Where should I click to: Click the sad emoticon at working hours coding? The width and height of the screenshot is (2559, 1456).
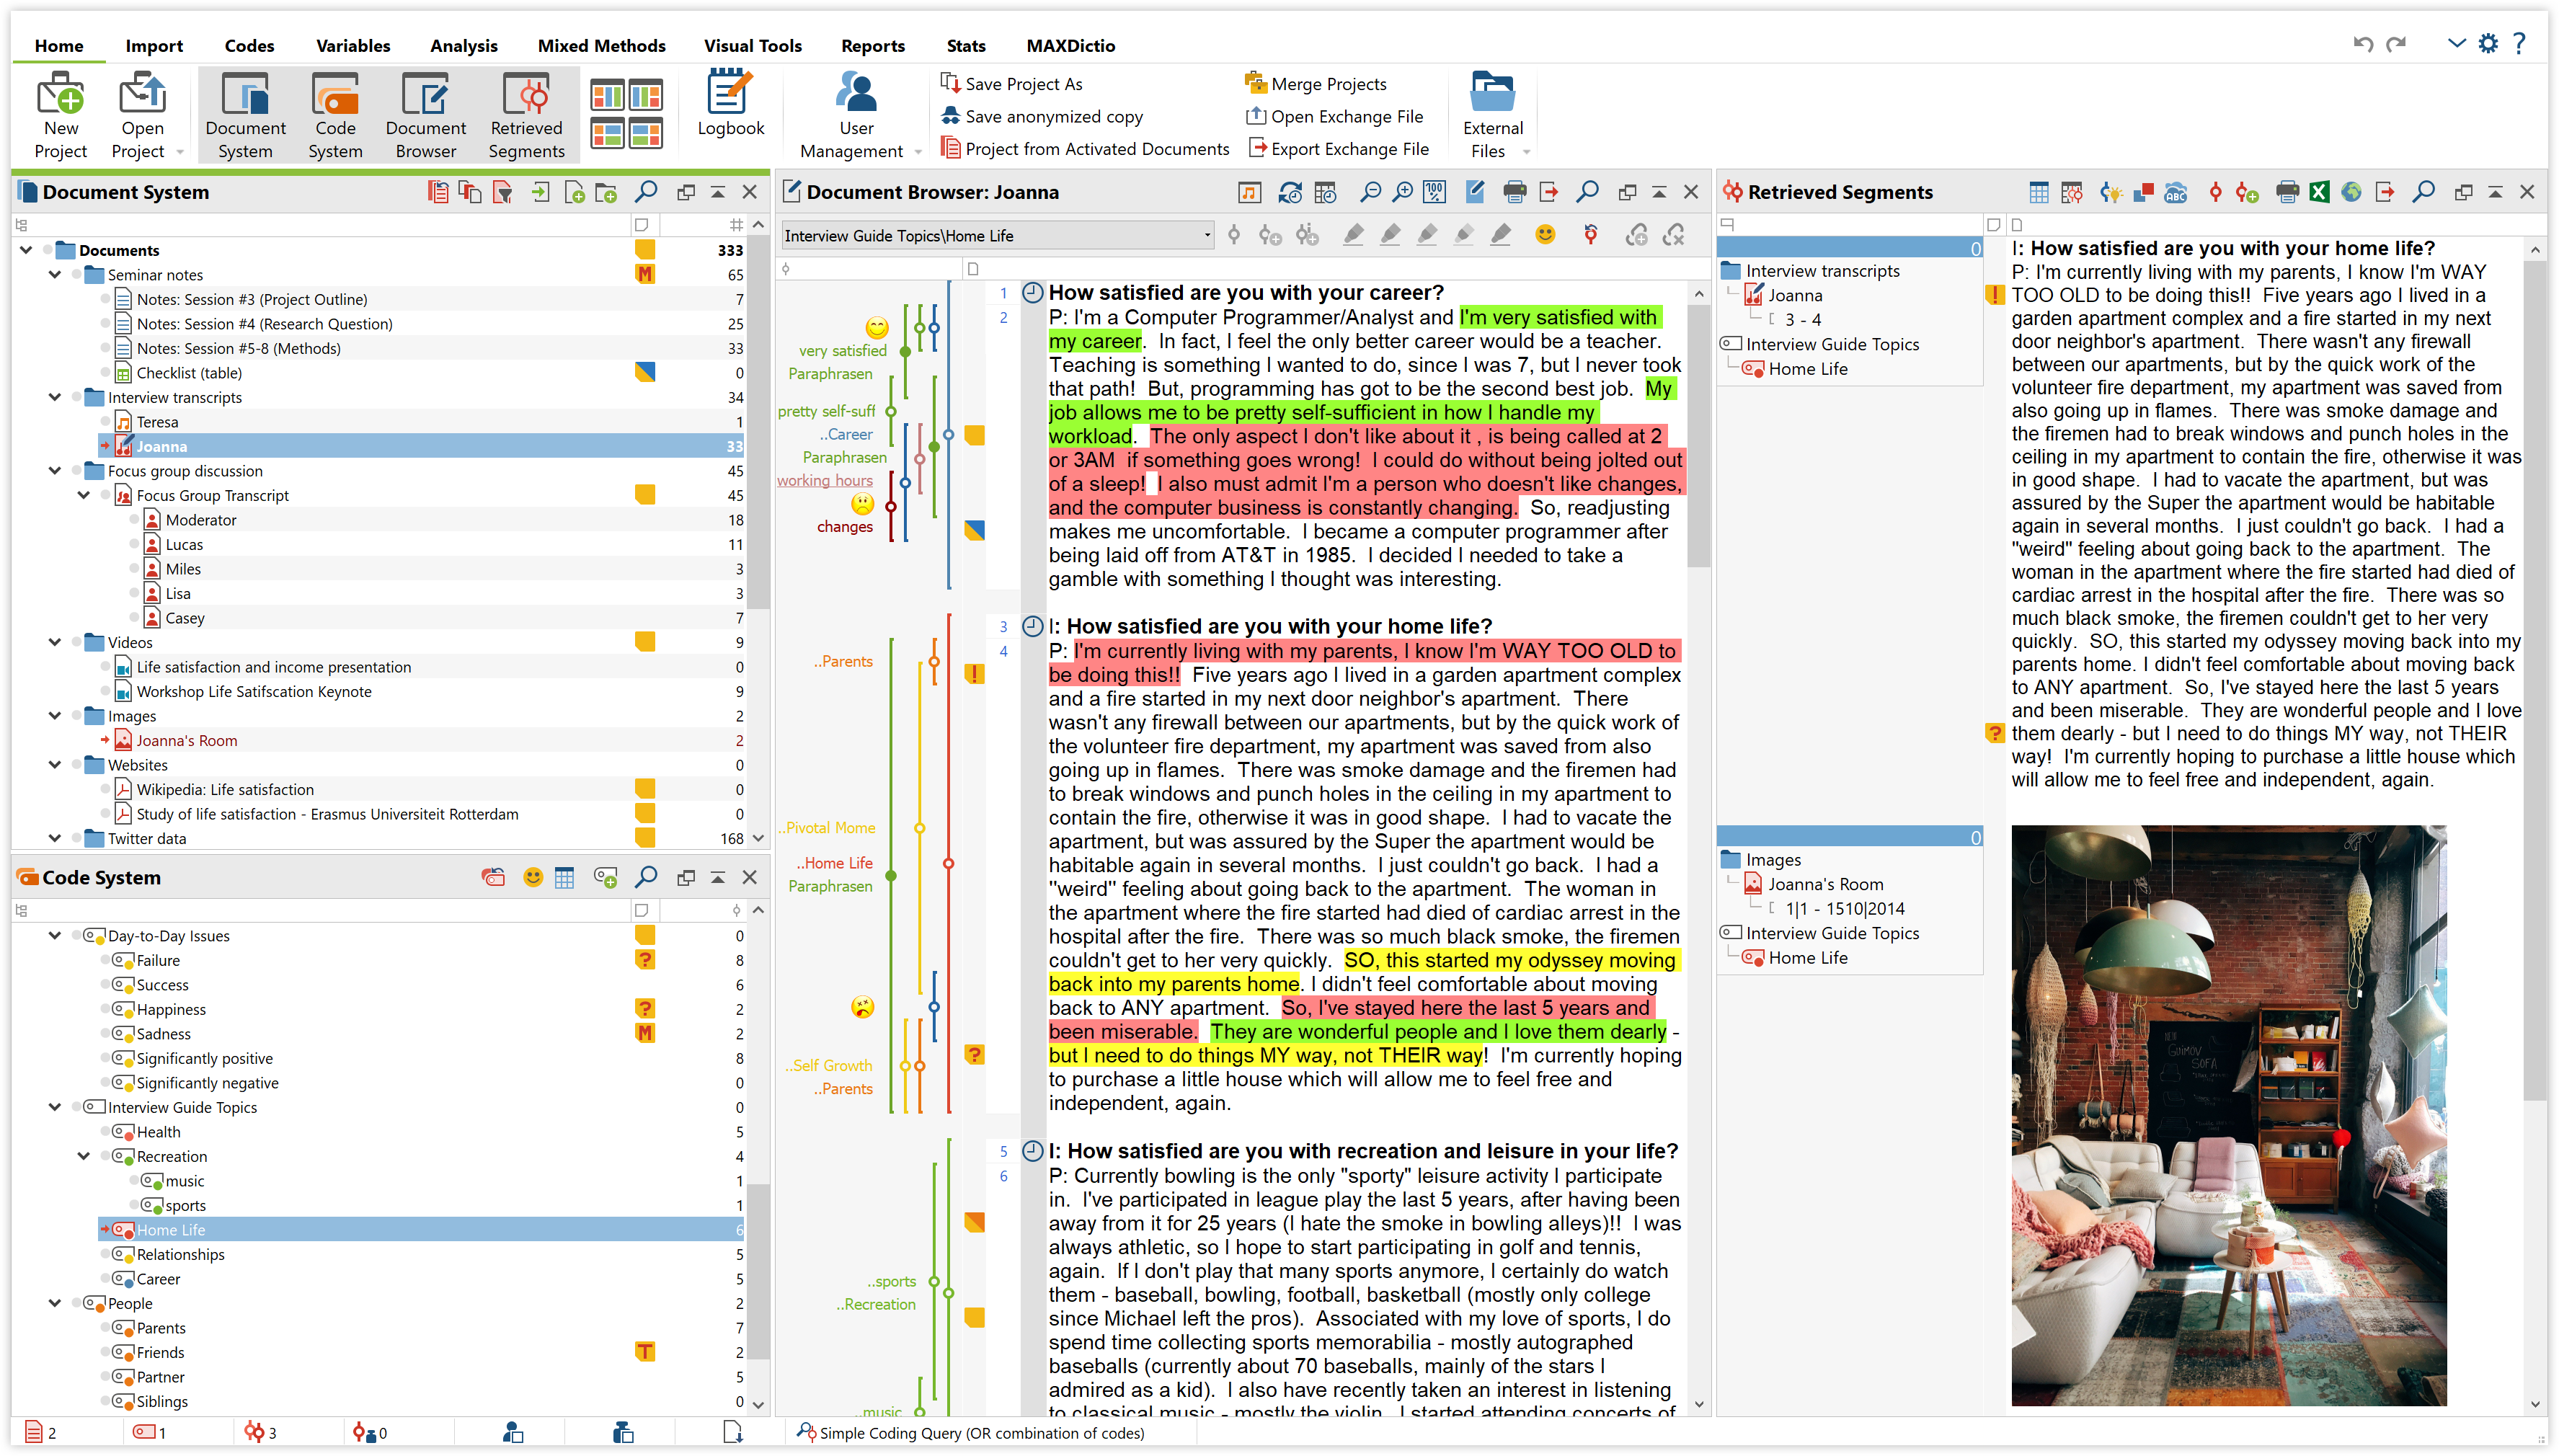click(x=862, y=504)
